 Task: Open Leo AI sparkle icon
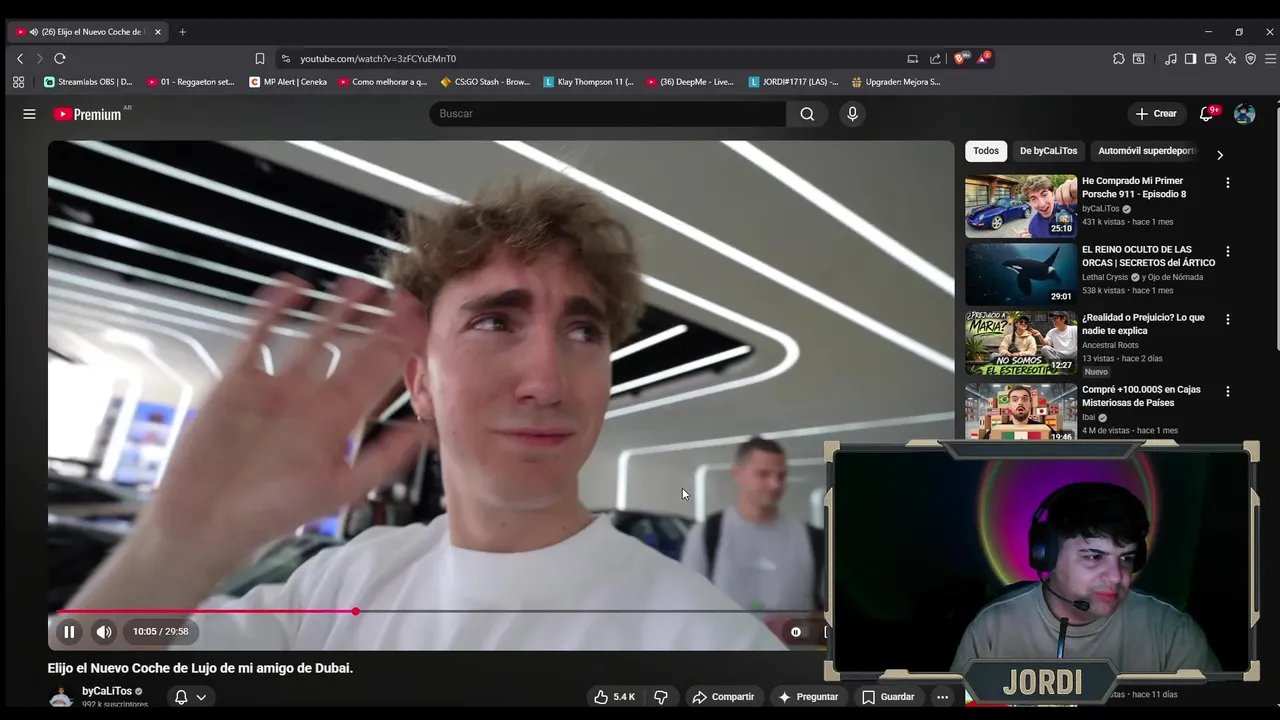tap(1230, 59)
